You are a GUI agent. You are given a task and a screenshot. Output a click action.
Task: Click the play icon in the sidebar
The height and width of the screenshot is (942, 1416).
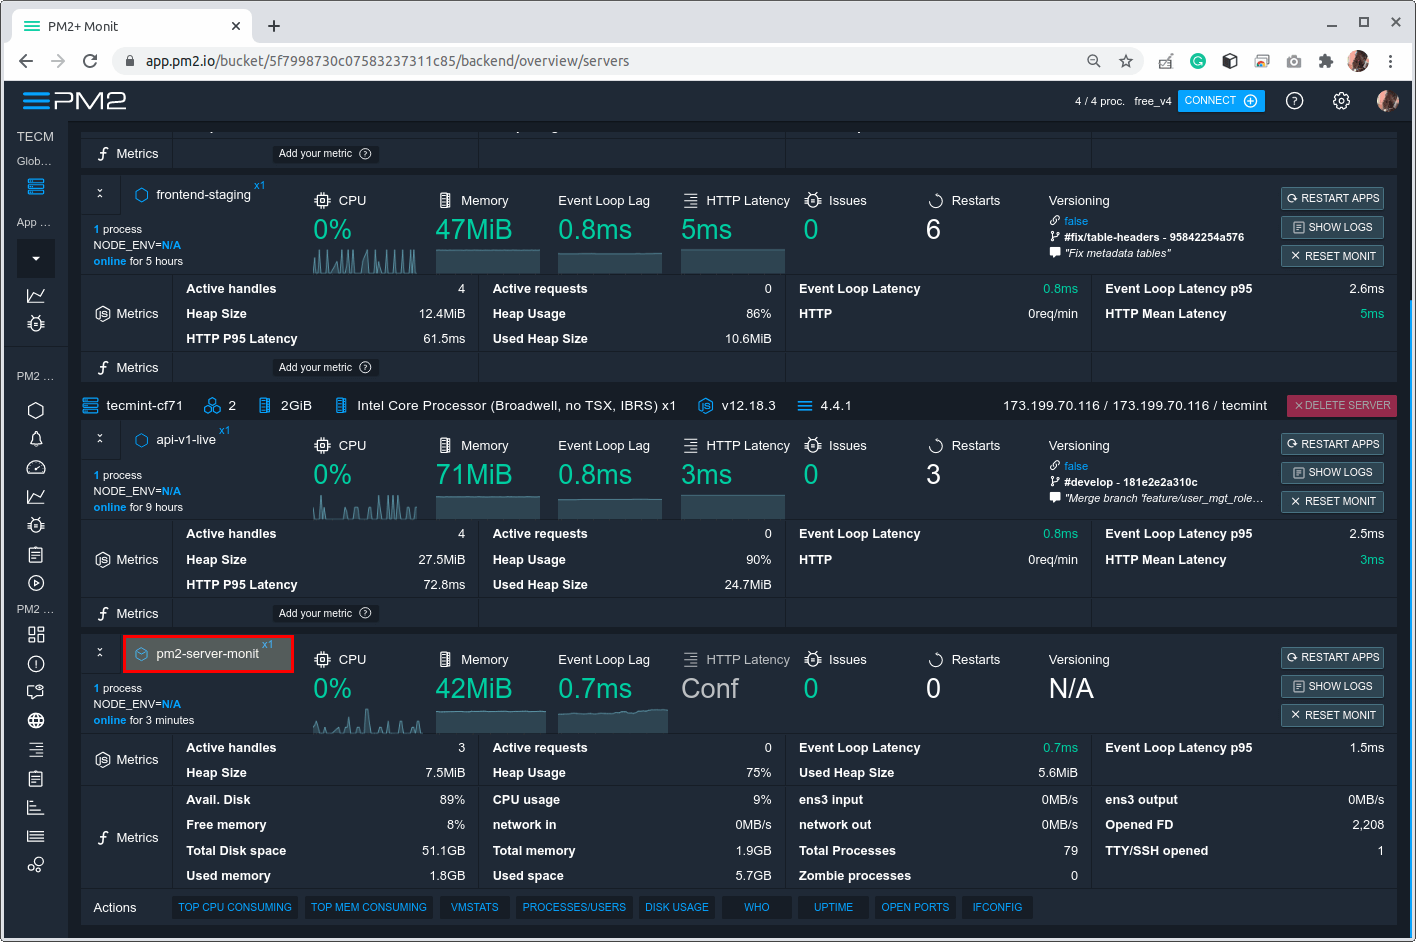tap(36, 583)
